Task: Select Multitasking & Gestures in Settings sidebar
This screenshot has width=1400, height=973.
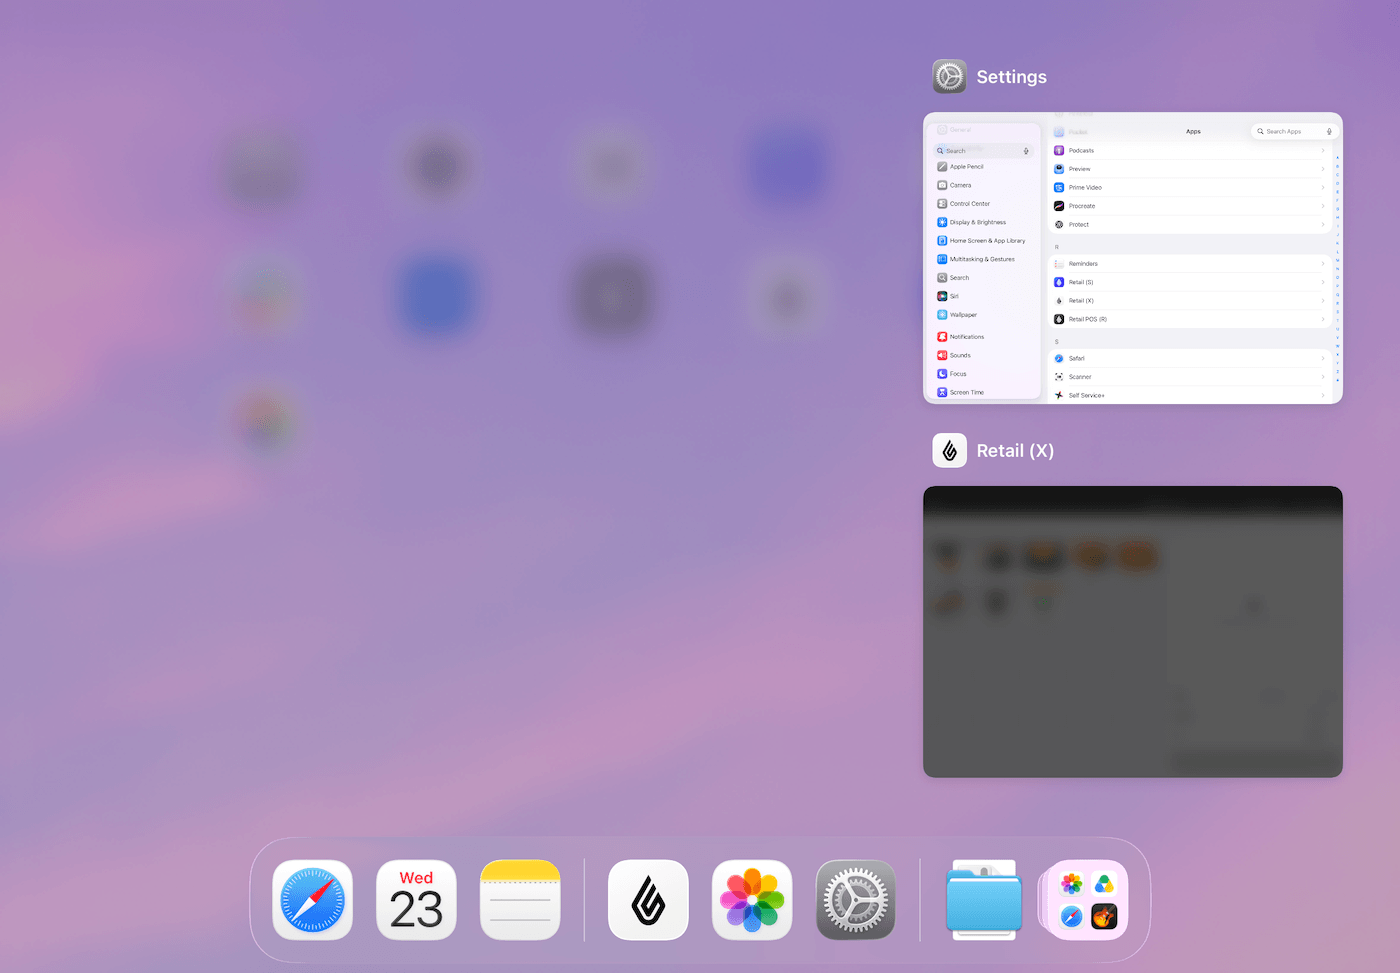Action: click(x=984, y=259)
